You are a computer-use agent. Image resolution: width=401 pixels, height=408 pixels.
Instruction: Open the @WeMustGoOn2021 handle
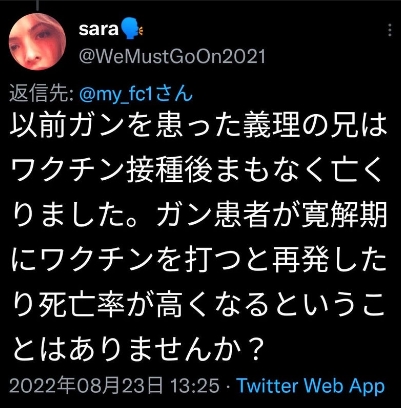172,56
